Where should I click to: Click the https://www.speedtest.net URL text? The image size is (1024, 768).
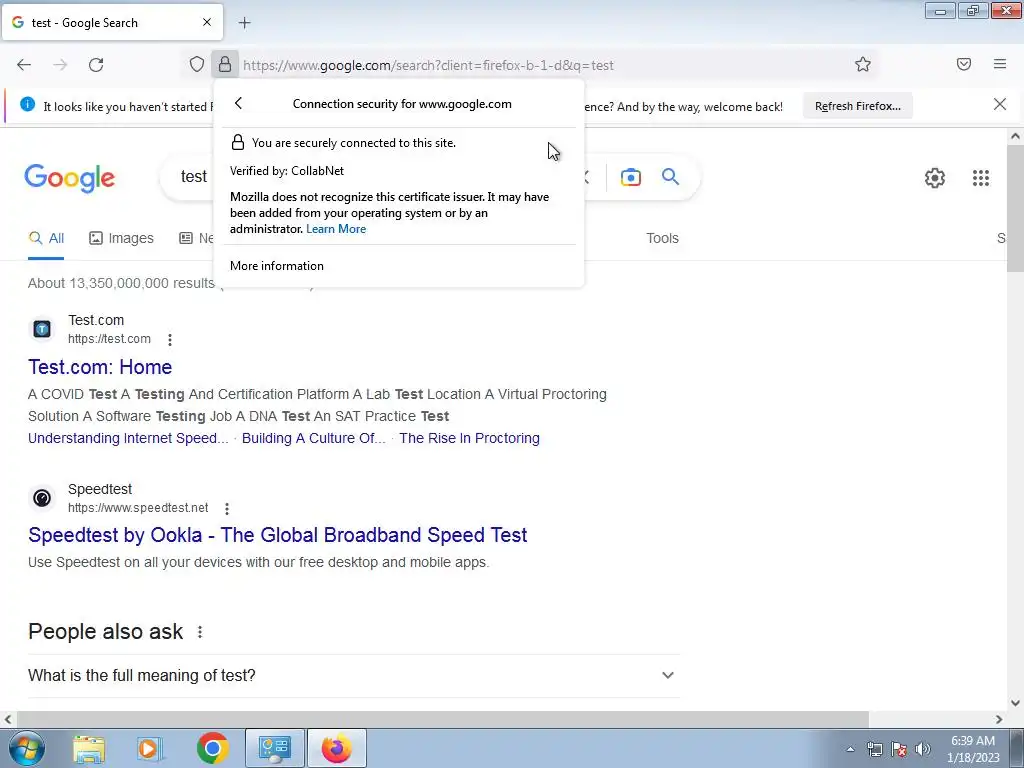click(138, 507)
